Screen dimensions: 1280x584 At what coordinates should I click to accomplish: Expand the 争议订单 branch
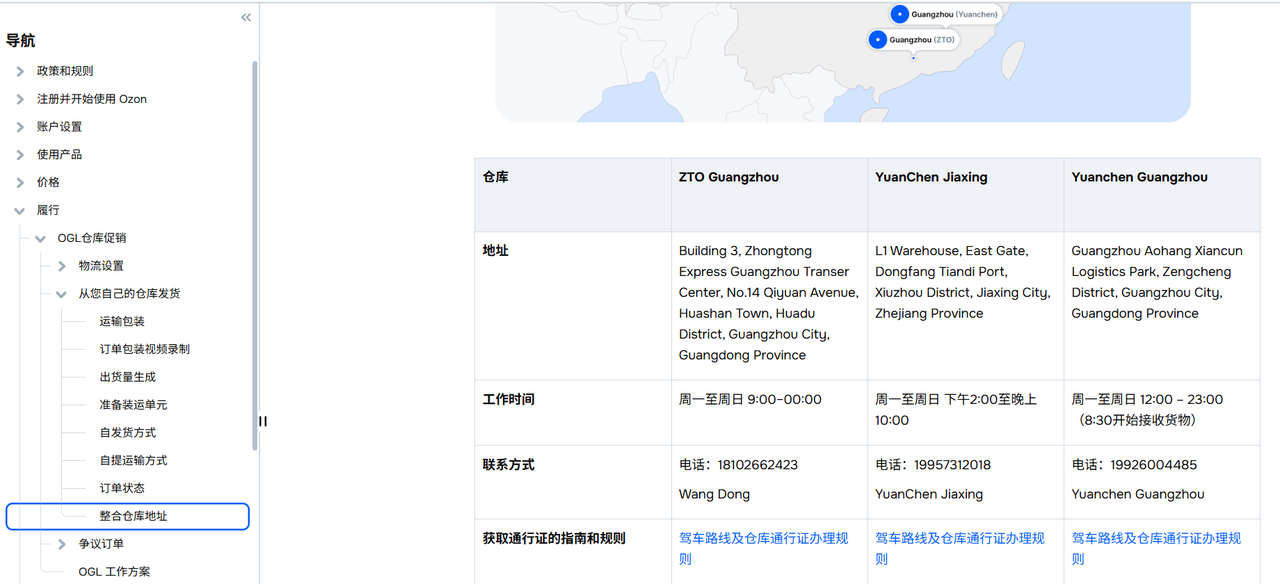tap(62, 544)
